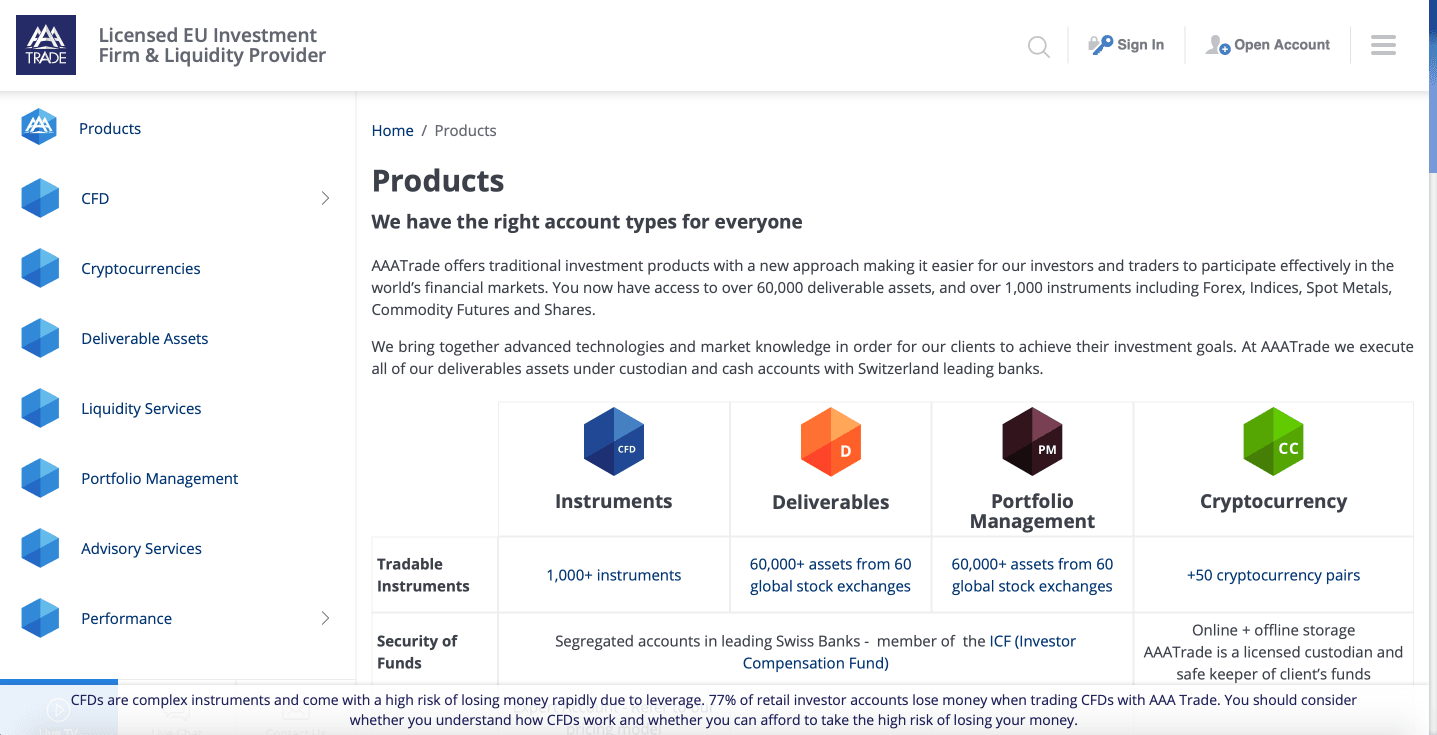Click the 'Tradable Instruments' row label
The image size is (1437, 735).
tap(423, 575)
